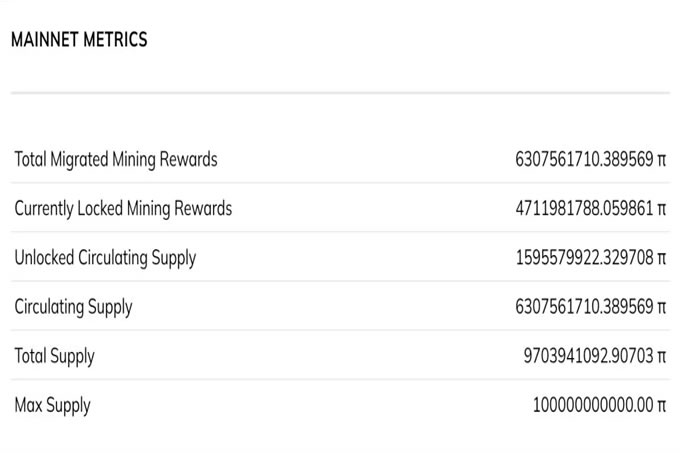Select the value 4711981788.059861
Viewport: 680px width, 453px height.
click(584, 208)
